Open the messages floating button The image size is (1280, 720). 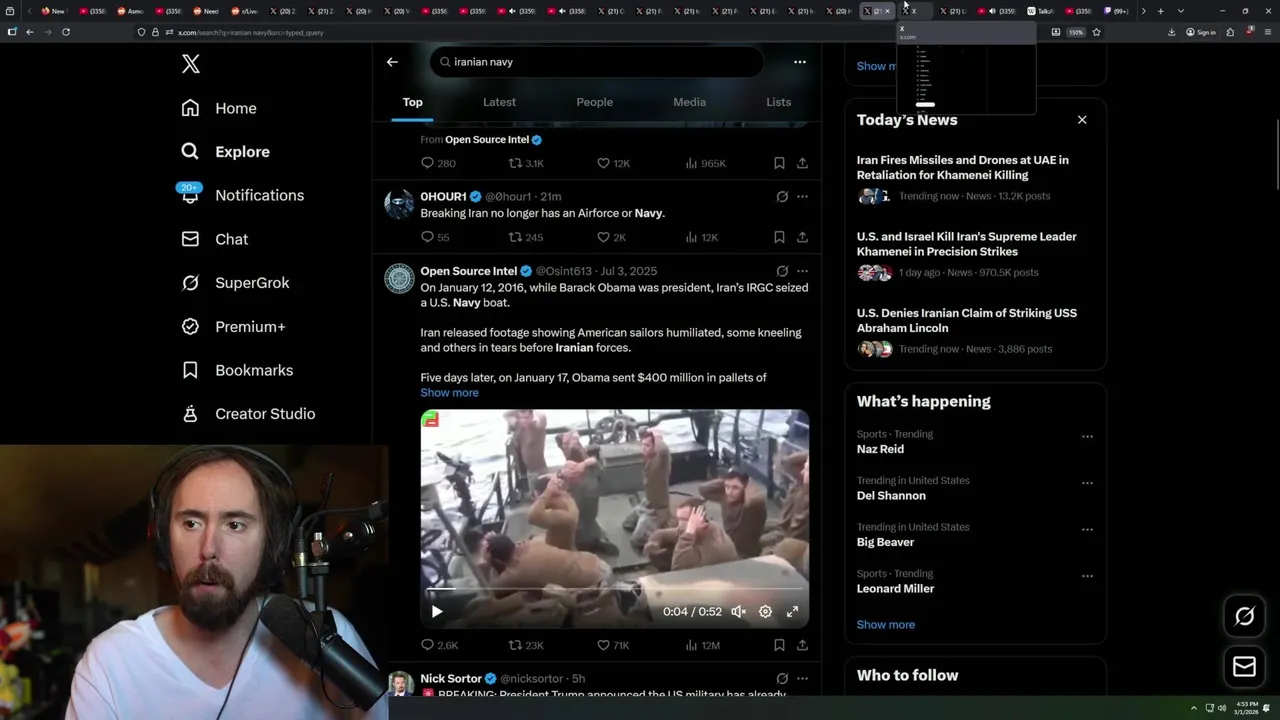coord(1244,667)
